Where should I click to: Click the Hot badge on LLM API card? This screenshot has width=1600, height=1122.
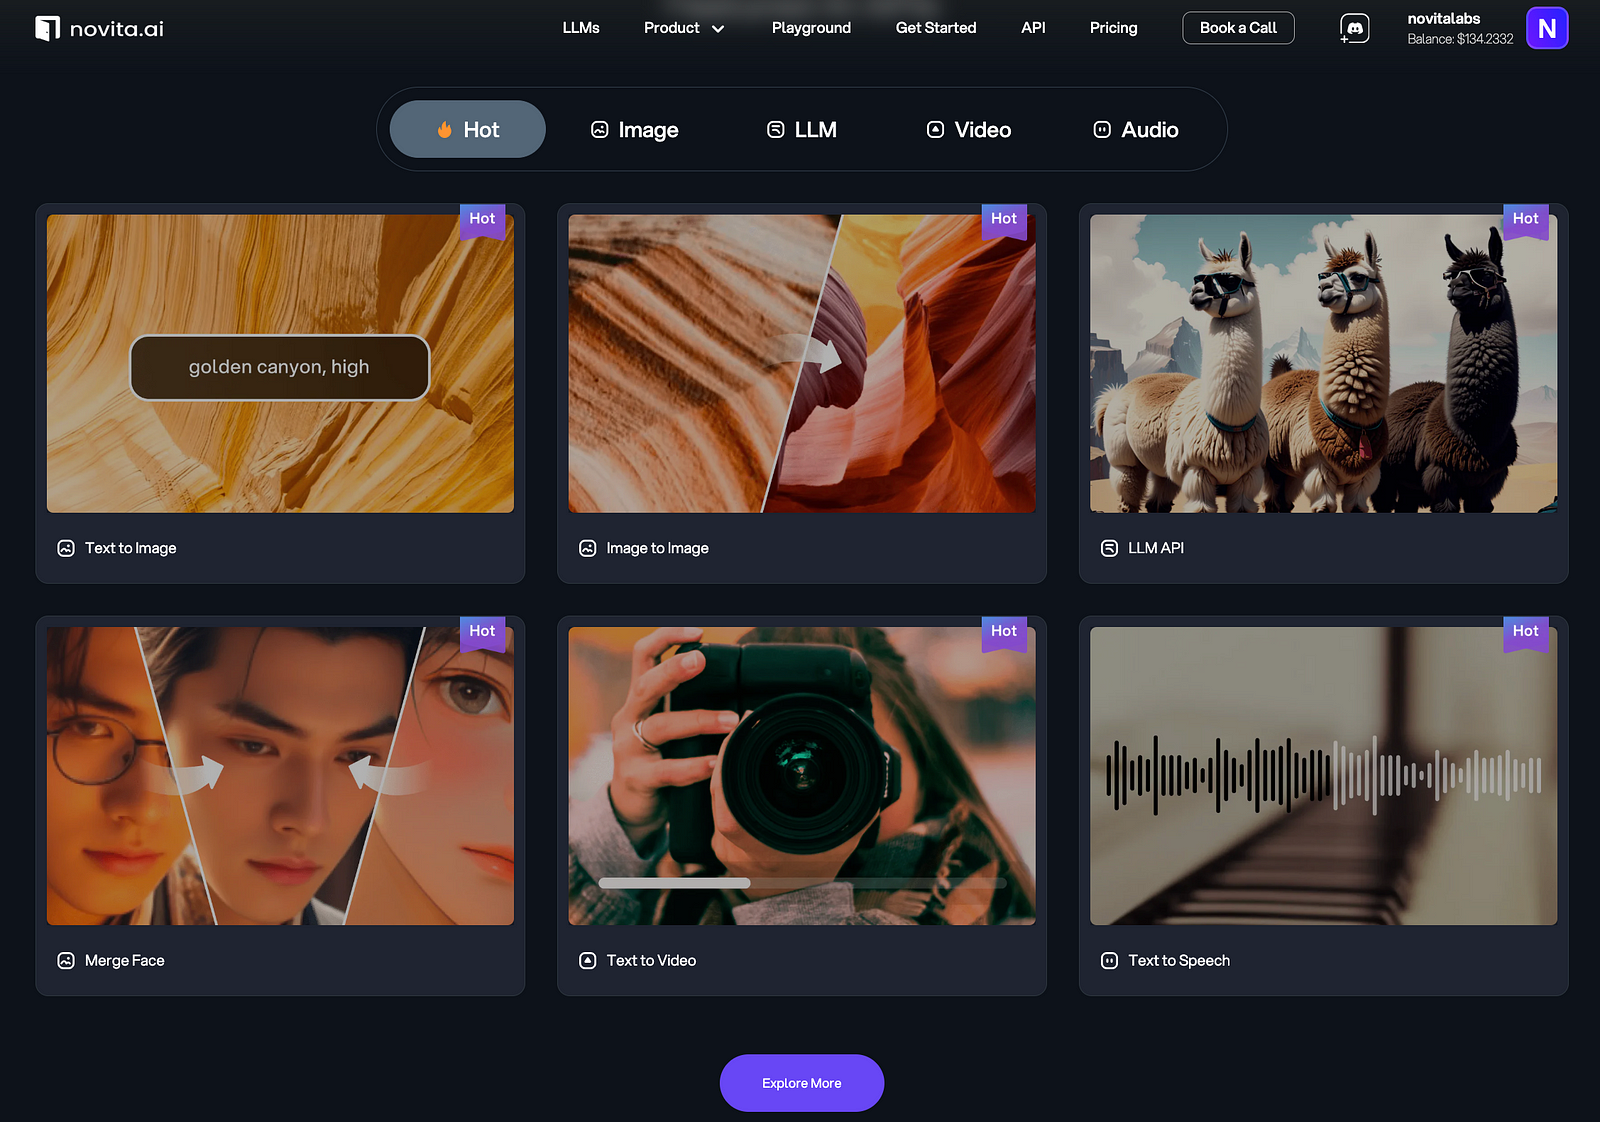(x=1526, y=220)
